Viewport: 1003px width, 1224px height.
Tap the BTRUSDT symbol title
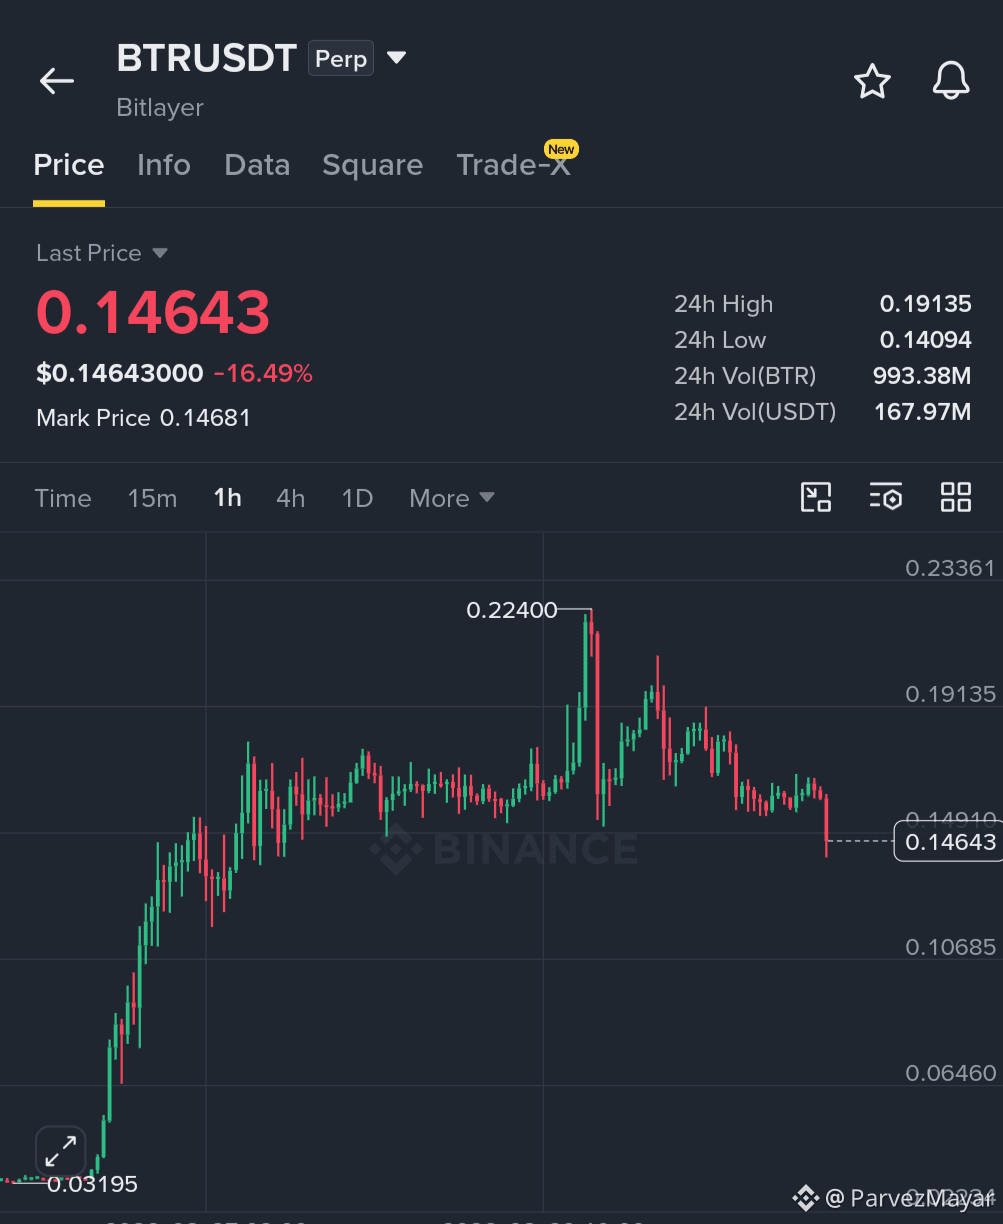(x=207, y=58)
